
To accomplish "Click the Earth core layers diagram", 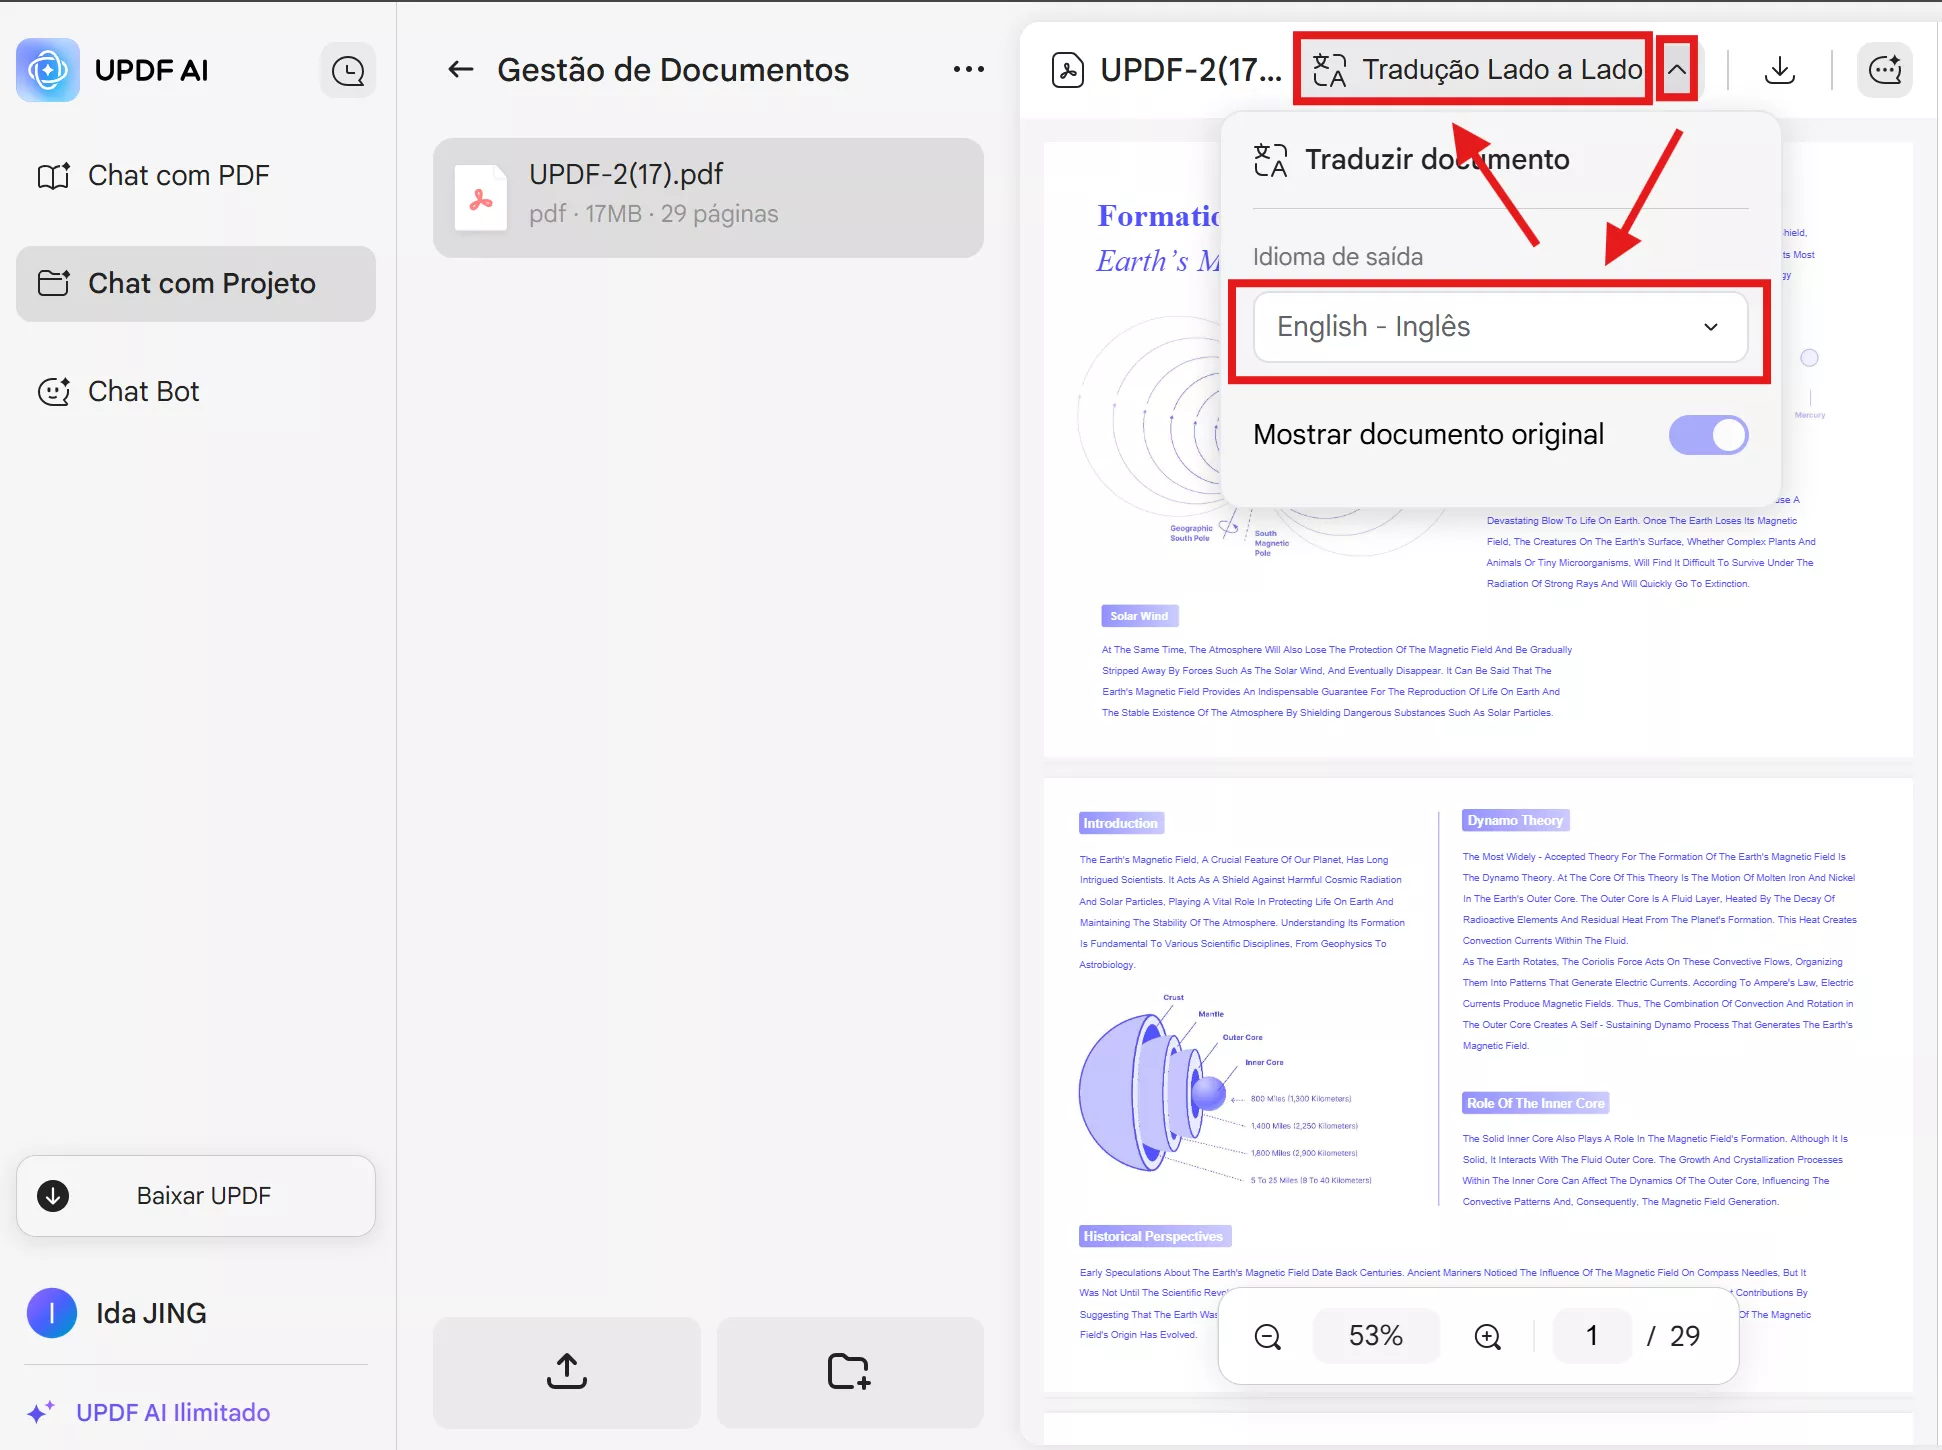I will (1225, 1090).
